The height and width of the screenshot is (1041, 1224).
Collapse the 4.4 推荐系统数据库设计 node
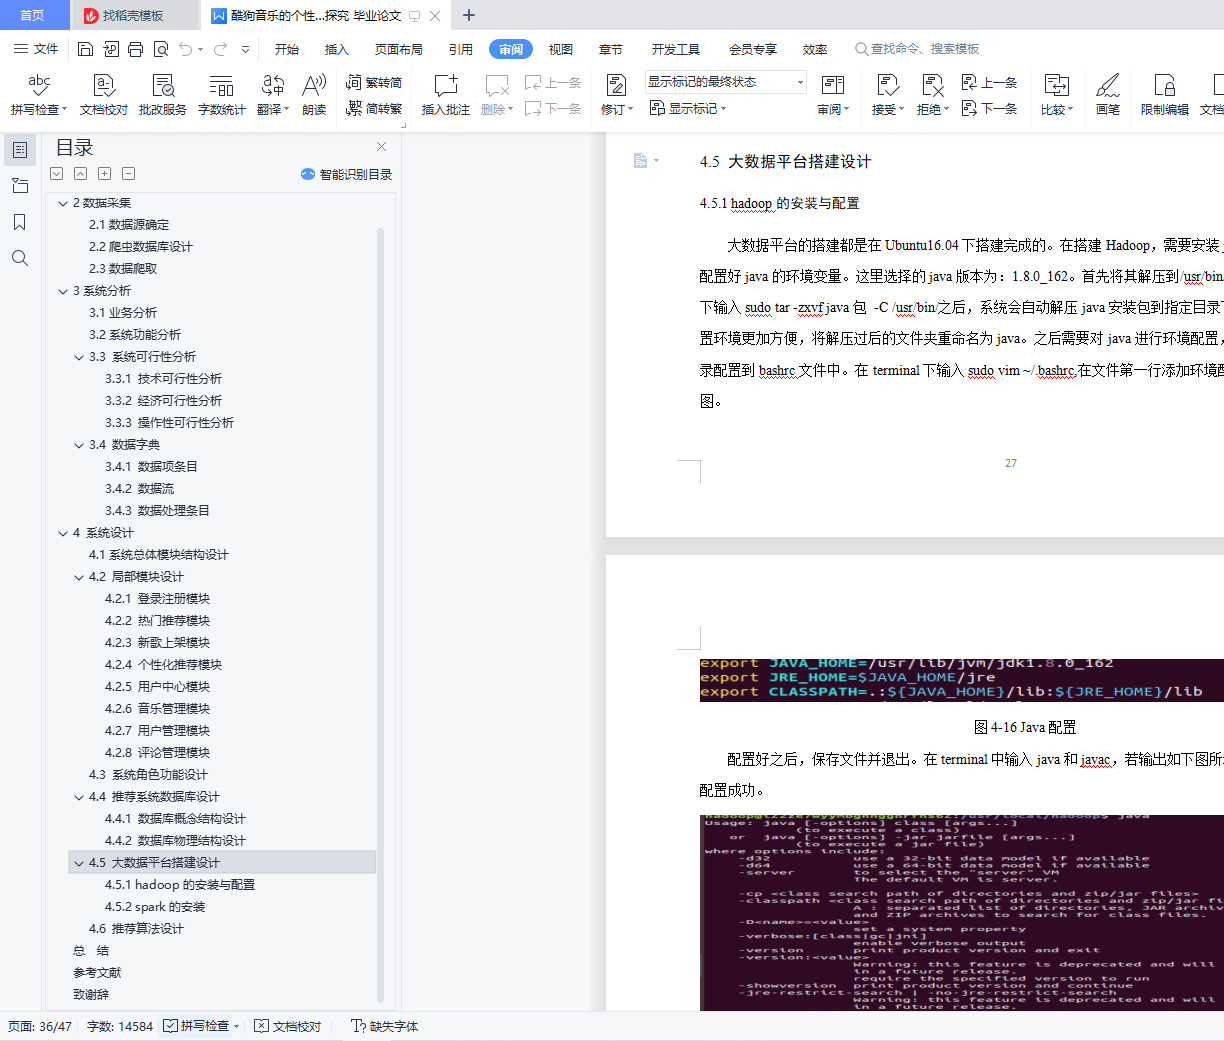click(79, 797)
